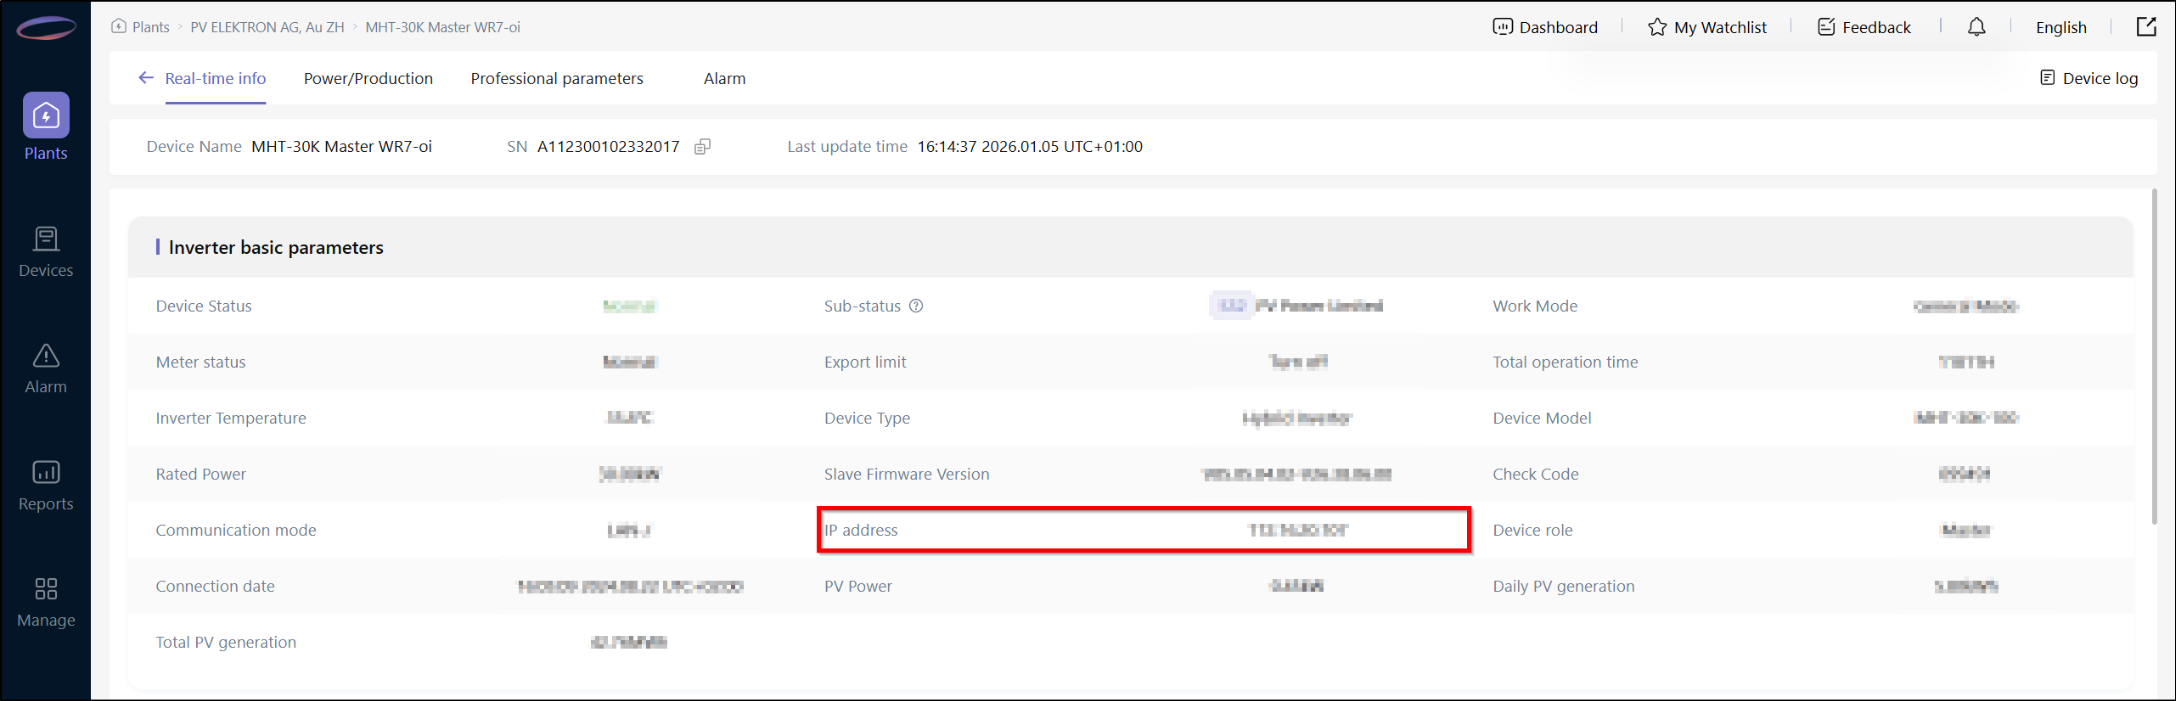Click the open-in-new-window icon at top right
2176x701 pixels.
pos(2146,27)
